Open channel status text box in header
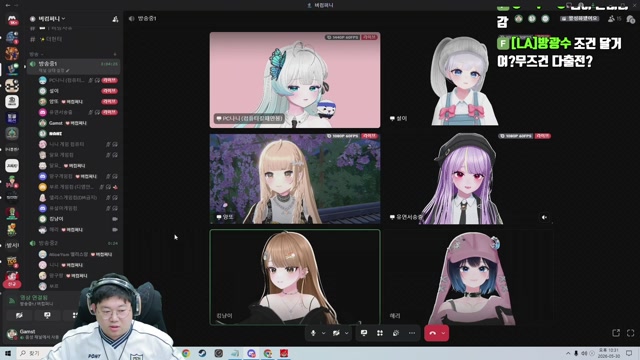 pos(580,19)
